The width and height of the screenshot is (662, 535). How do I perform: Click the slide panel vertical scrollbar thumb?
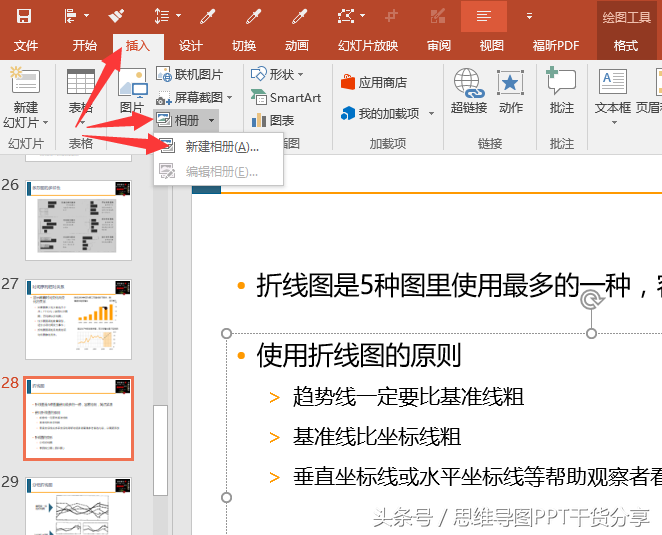click(x=160, y=450)
